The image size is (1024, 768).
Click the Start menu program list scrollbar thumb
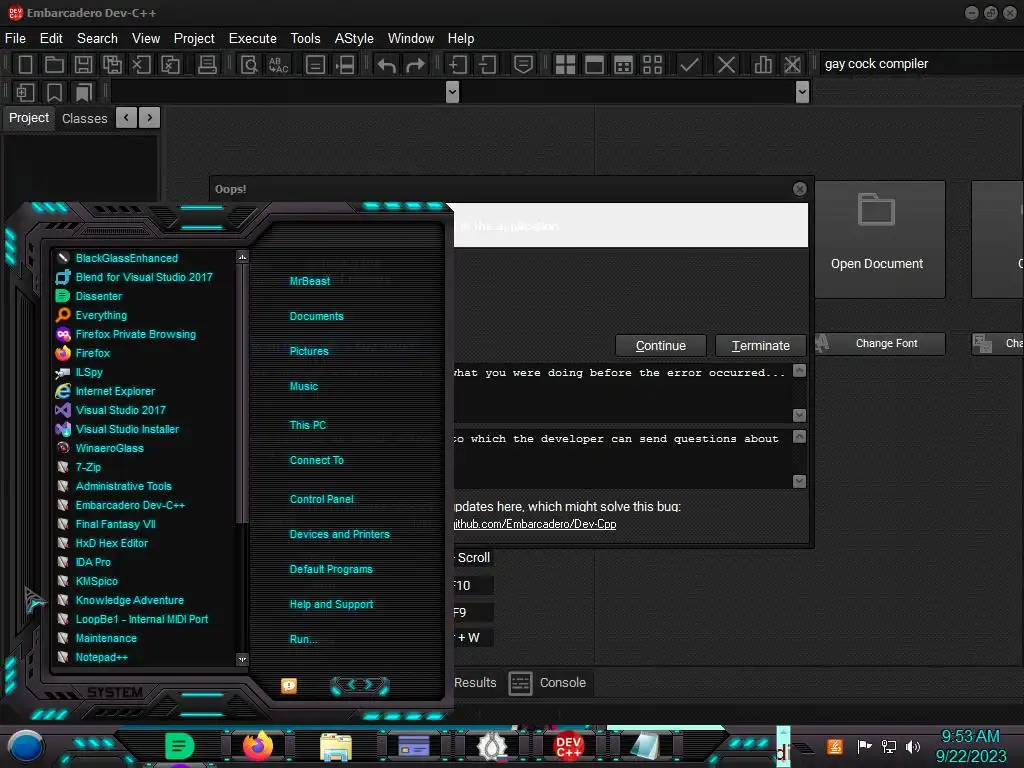point(242,392)
